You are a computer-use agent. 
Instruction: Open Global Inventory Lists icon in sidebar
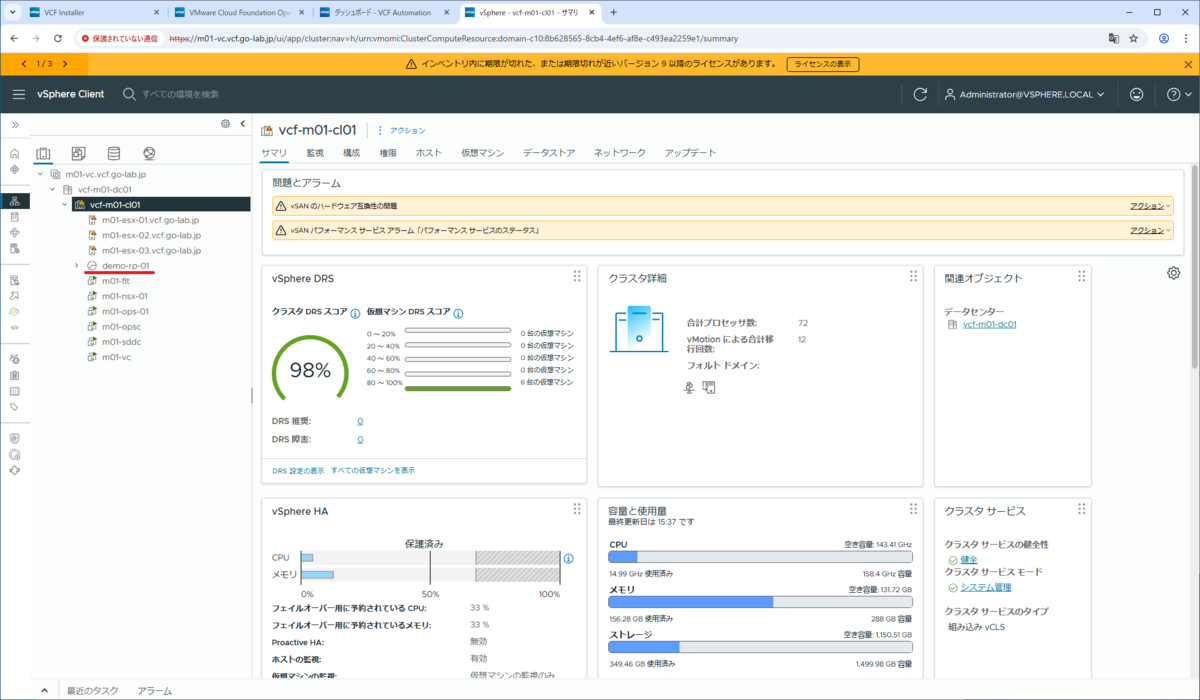pyautogui.click(x=15, y=249)
